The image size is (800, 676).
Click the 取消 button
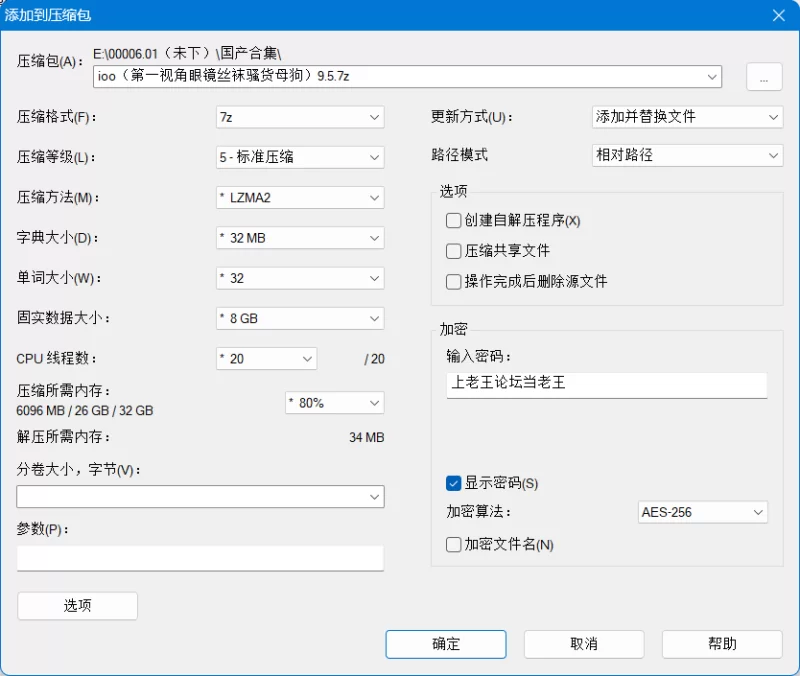584,644
